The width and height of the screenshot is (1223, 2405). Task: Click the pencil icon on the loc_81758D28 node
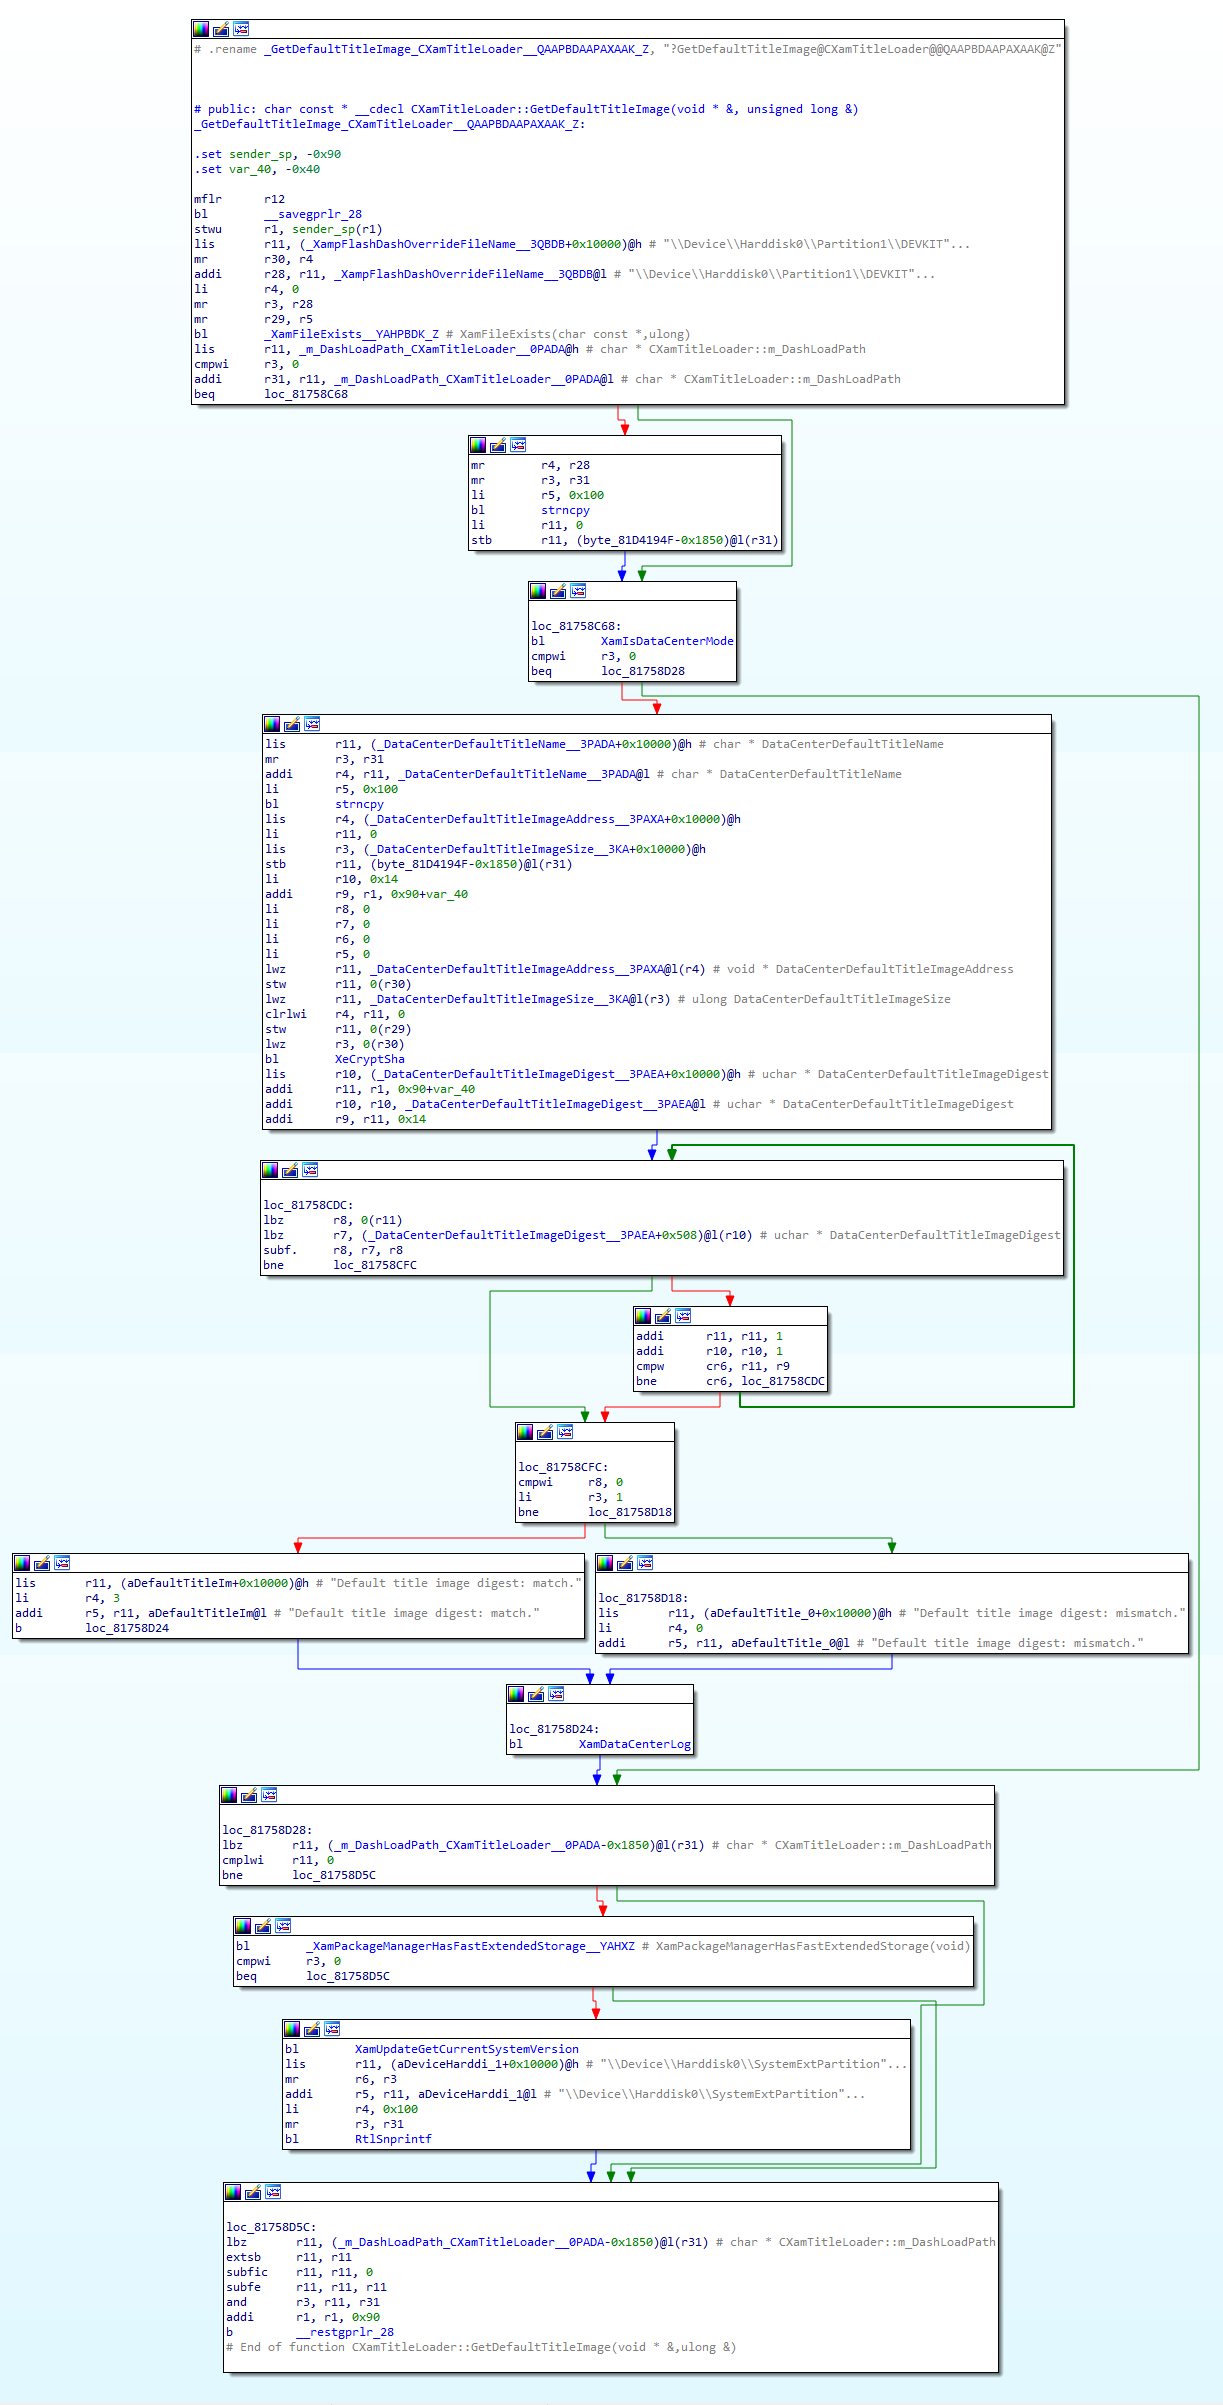pyautogui.click(x=249, y=1795)
